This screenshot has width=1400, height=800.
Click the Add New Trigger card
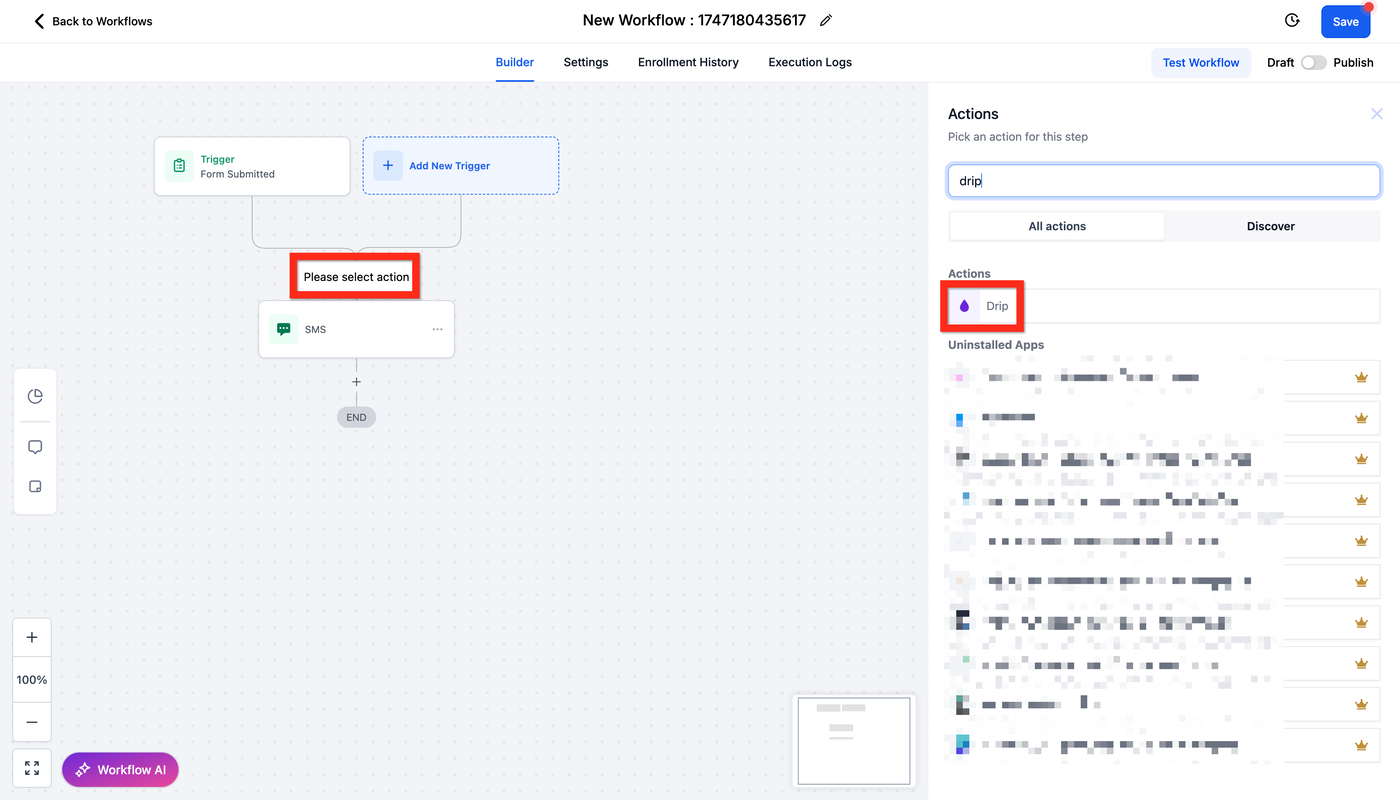pos(460,166)
